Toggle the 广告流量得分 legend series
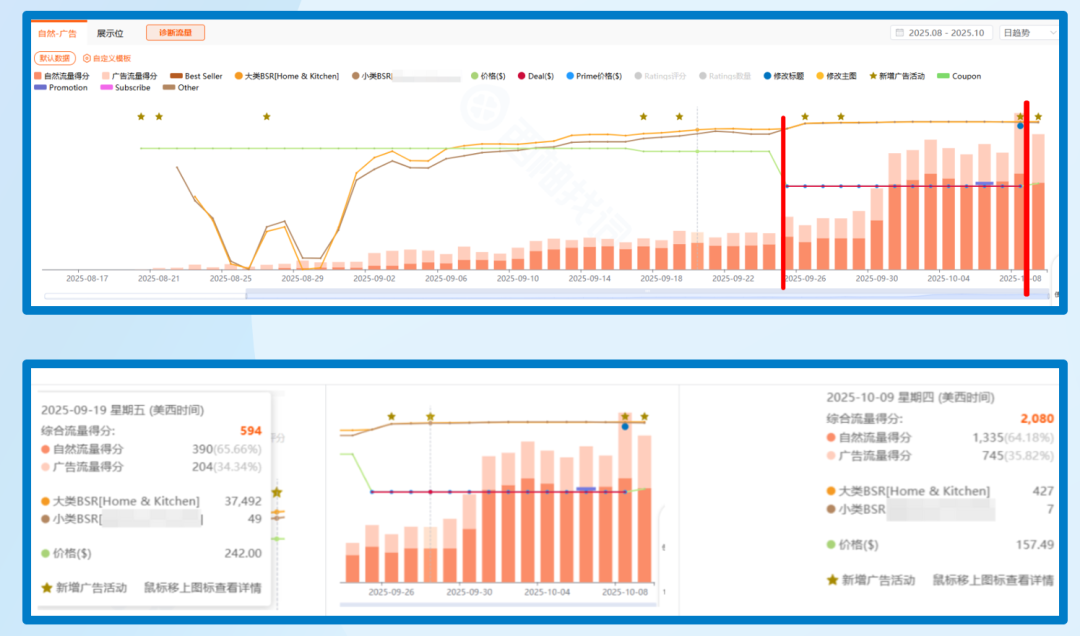The image size is (1080, 636). click(129, 76)
